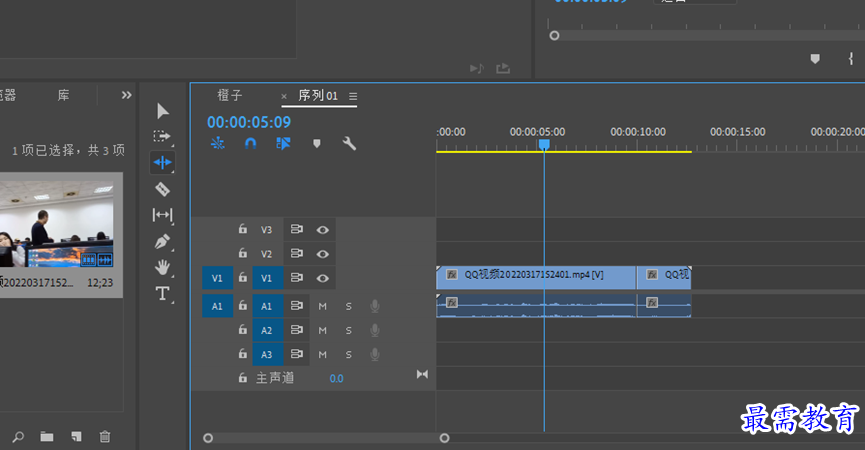Click master track volume value 0.0
Viewport: 865px width, 450px height.
[x=337, y=378]
